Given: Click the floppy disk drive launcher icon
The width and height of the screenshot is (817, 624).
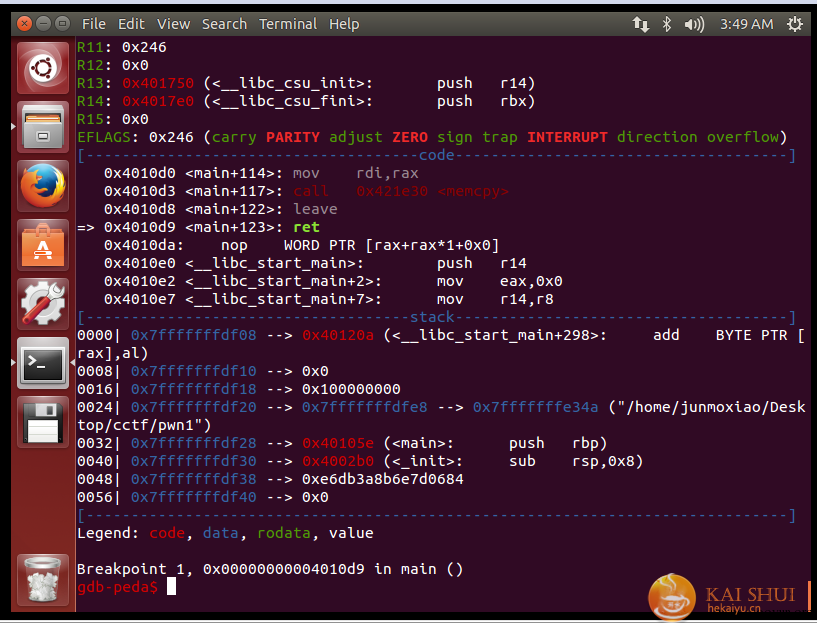Looking at the screenshot, I should (43, 422).
